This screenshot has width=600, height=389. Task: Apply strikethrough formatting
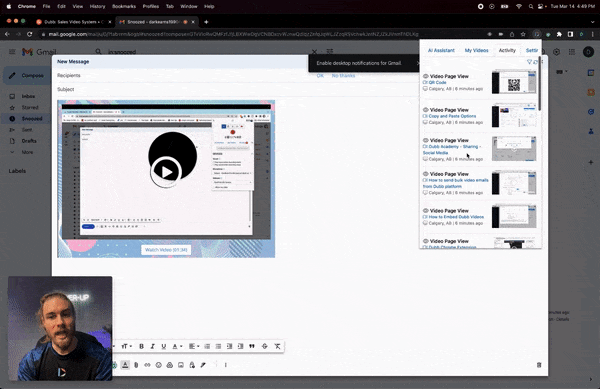tap(264, 346)
